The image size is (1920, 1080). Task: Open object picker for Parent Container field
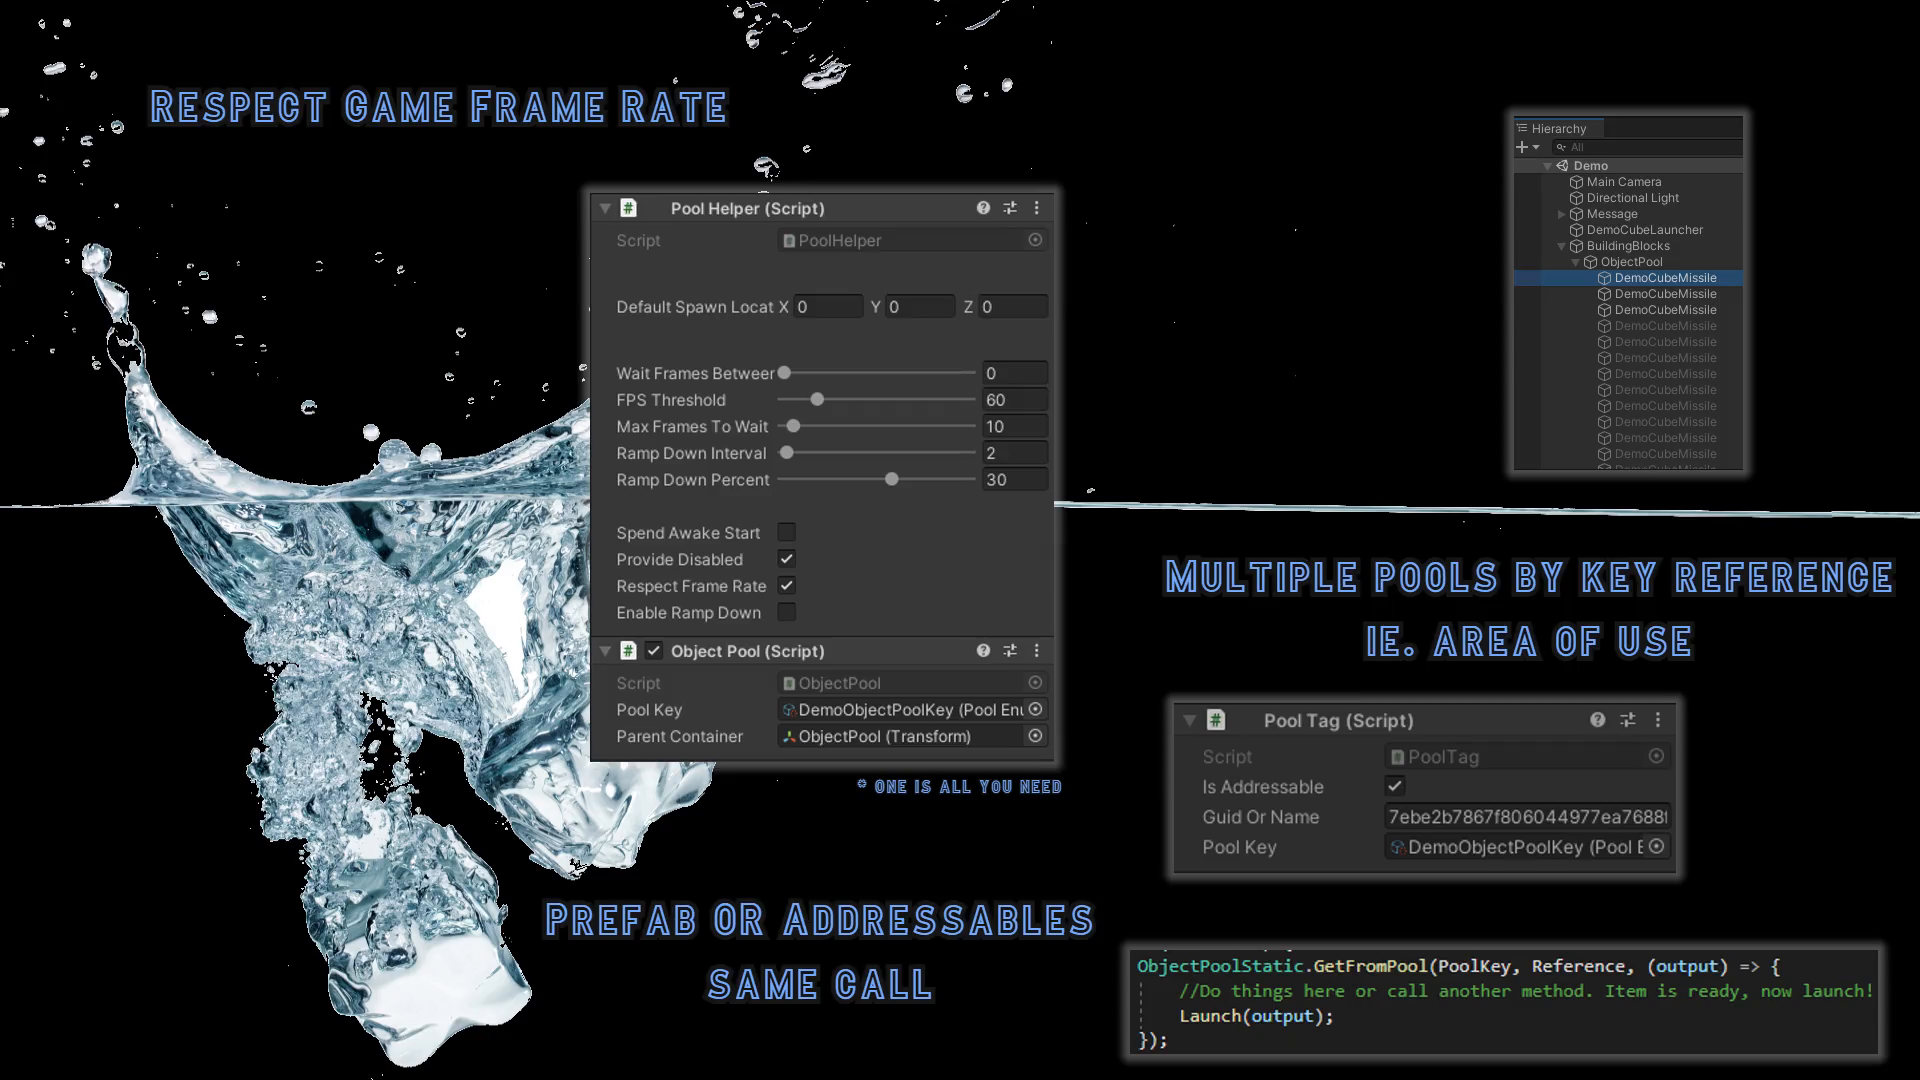point(1035,736)
